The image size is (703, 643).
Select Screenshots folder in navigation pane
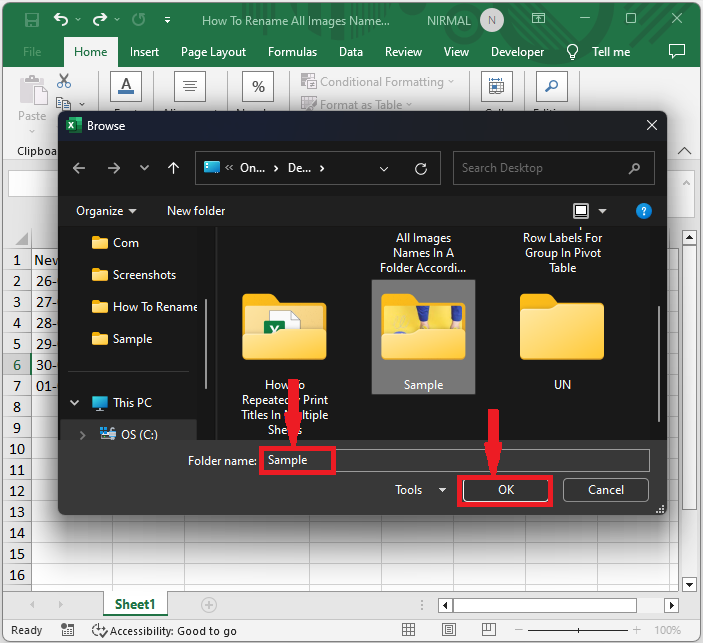tap(144, 275)
